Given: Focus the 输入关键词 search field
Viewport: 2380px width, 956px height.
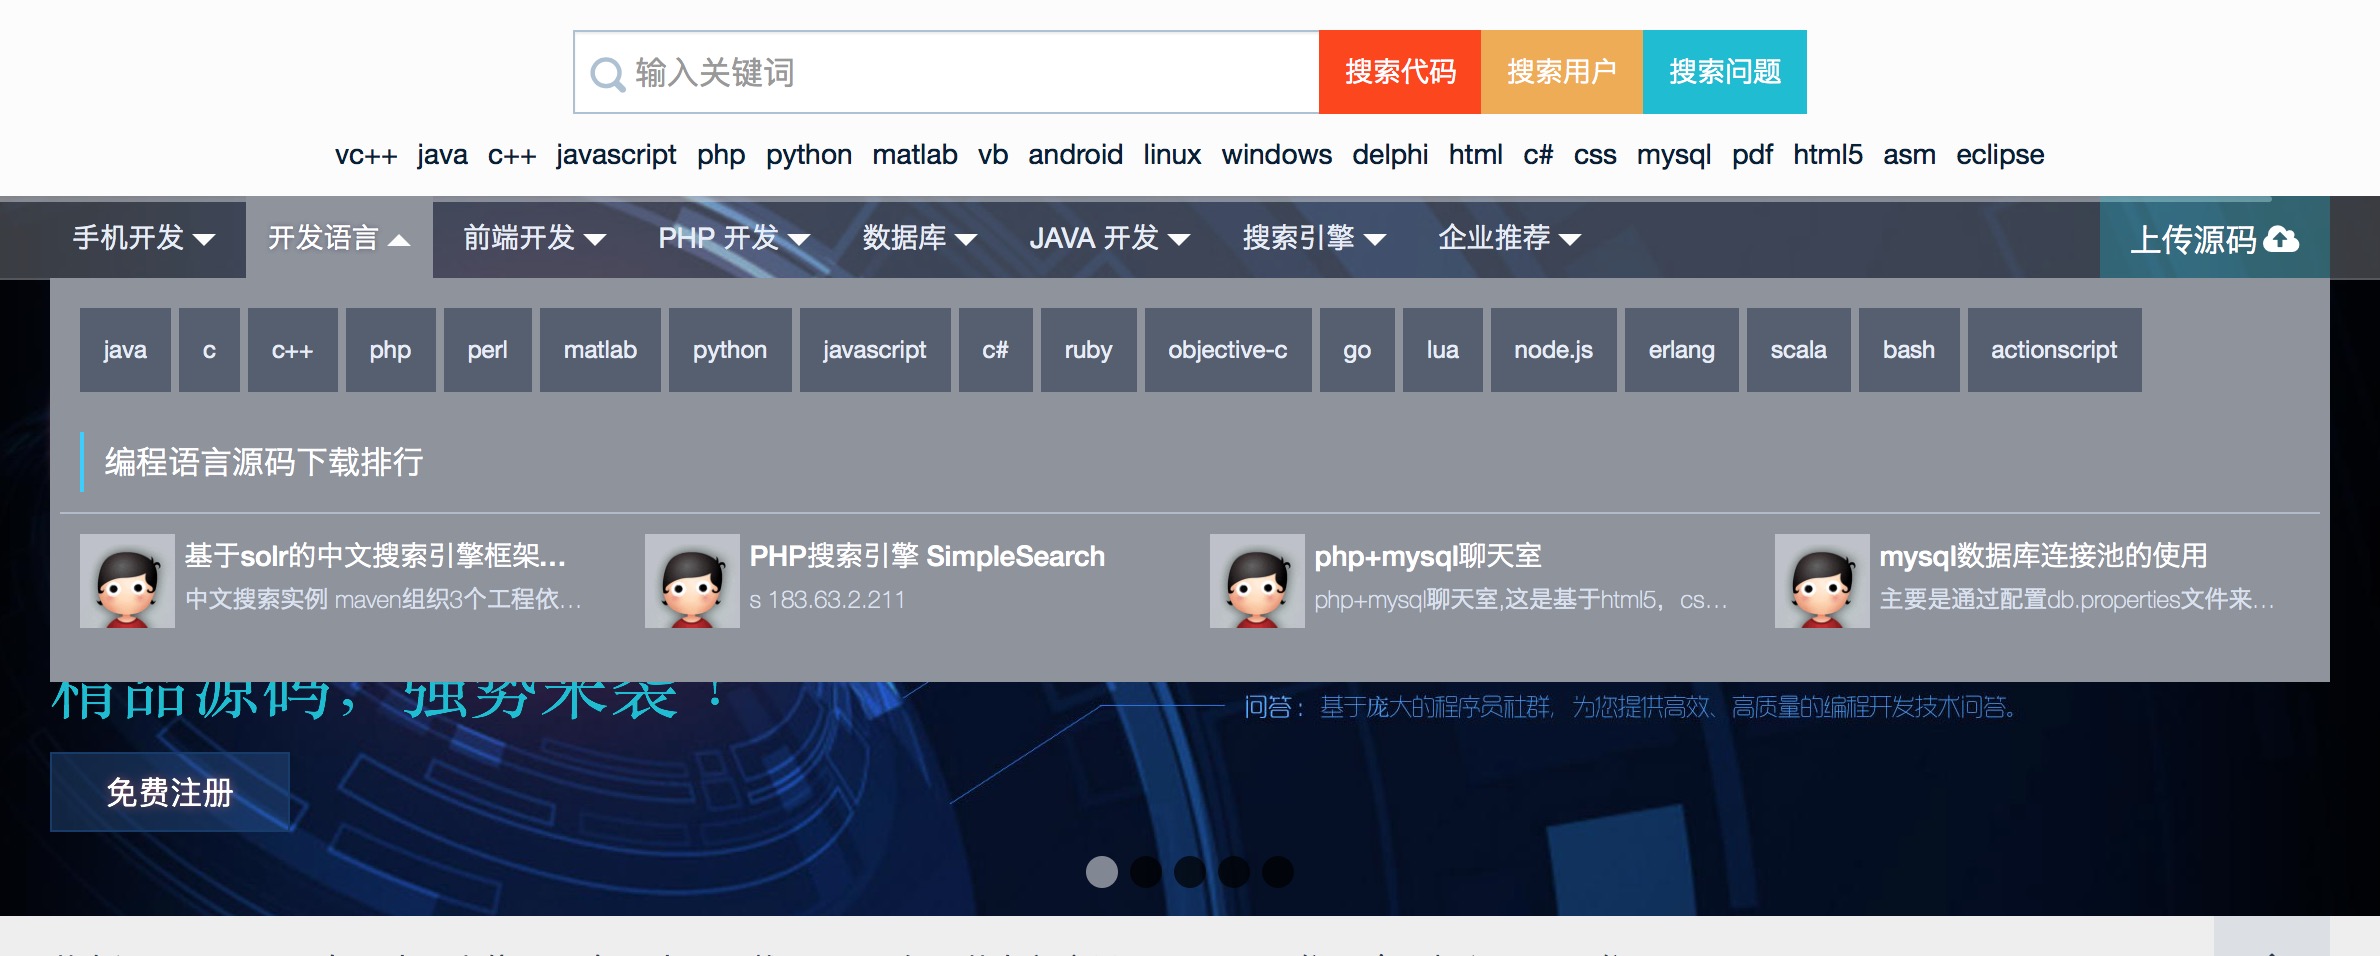Looking at the screenshot, I should (946, 72).
